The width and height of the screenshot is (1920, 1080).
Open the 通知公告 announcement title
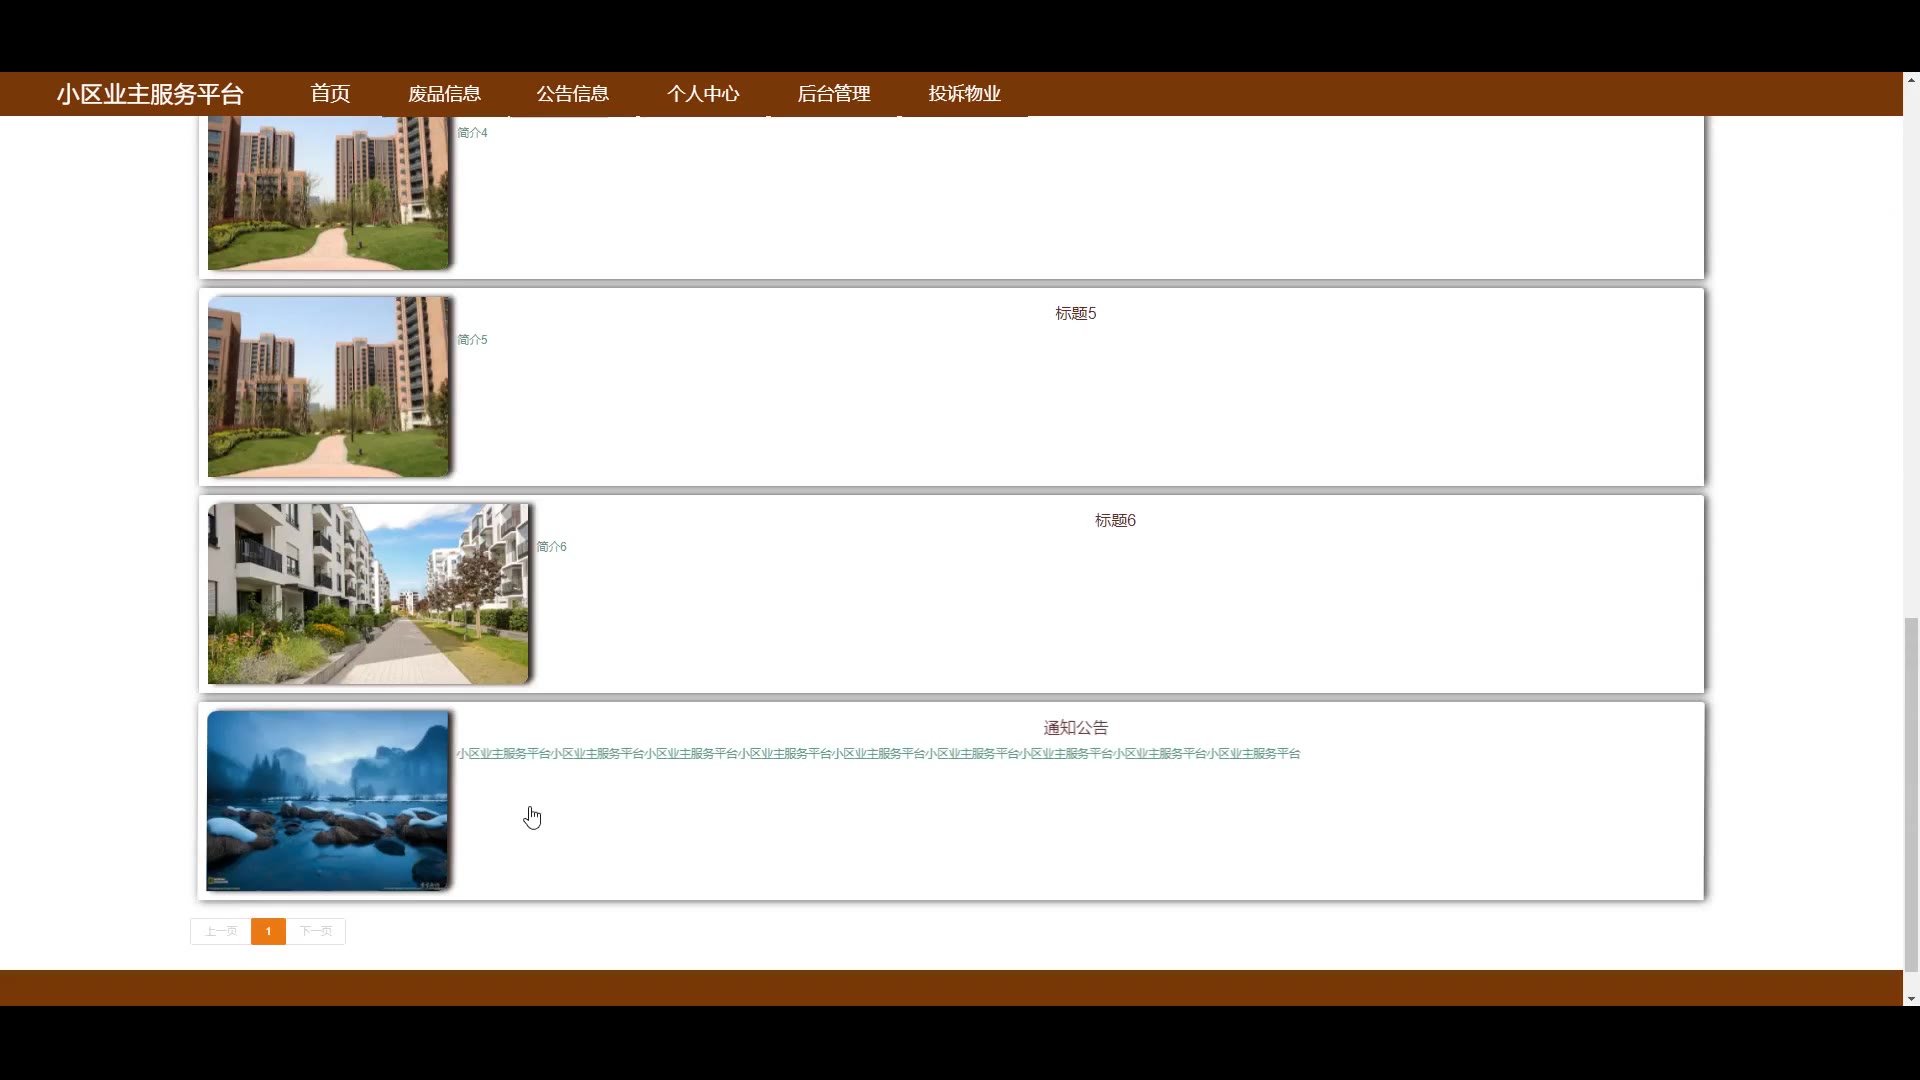coord(1075,728)
